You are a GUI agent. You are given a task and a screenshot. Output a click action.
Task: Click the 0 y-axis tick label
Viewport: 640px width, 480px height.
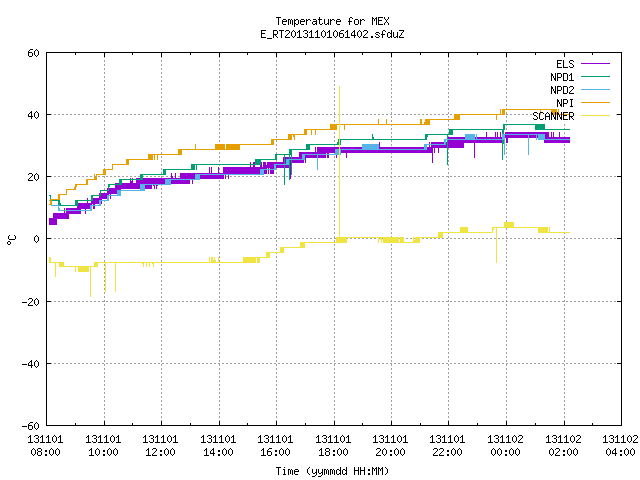[x=37, y=239]
